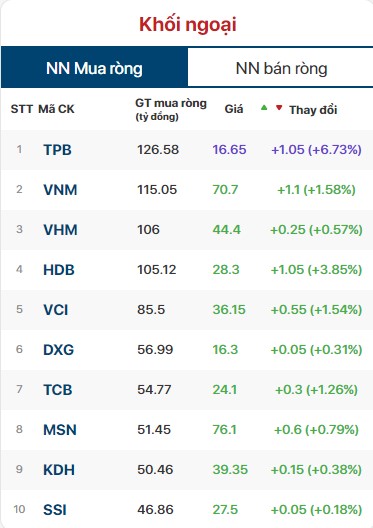The height and width of the screenshot is (528, 373).
Task: Click the GT mua ròng column header
Action: coord(171,109)
